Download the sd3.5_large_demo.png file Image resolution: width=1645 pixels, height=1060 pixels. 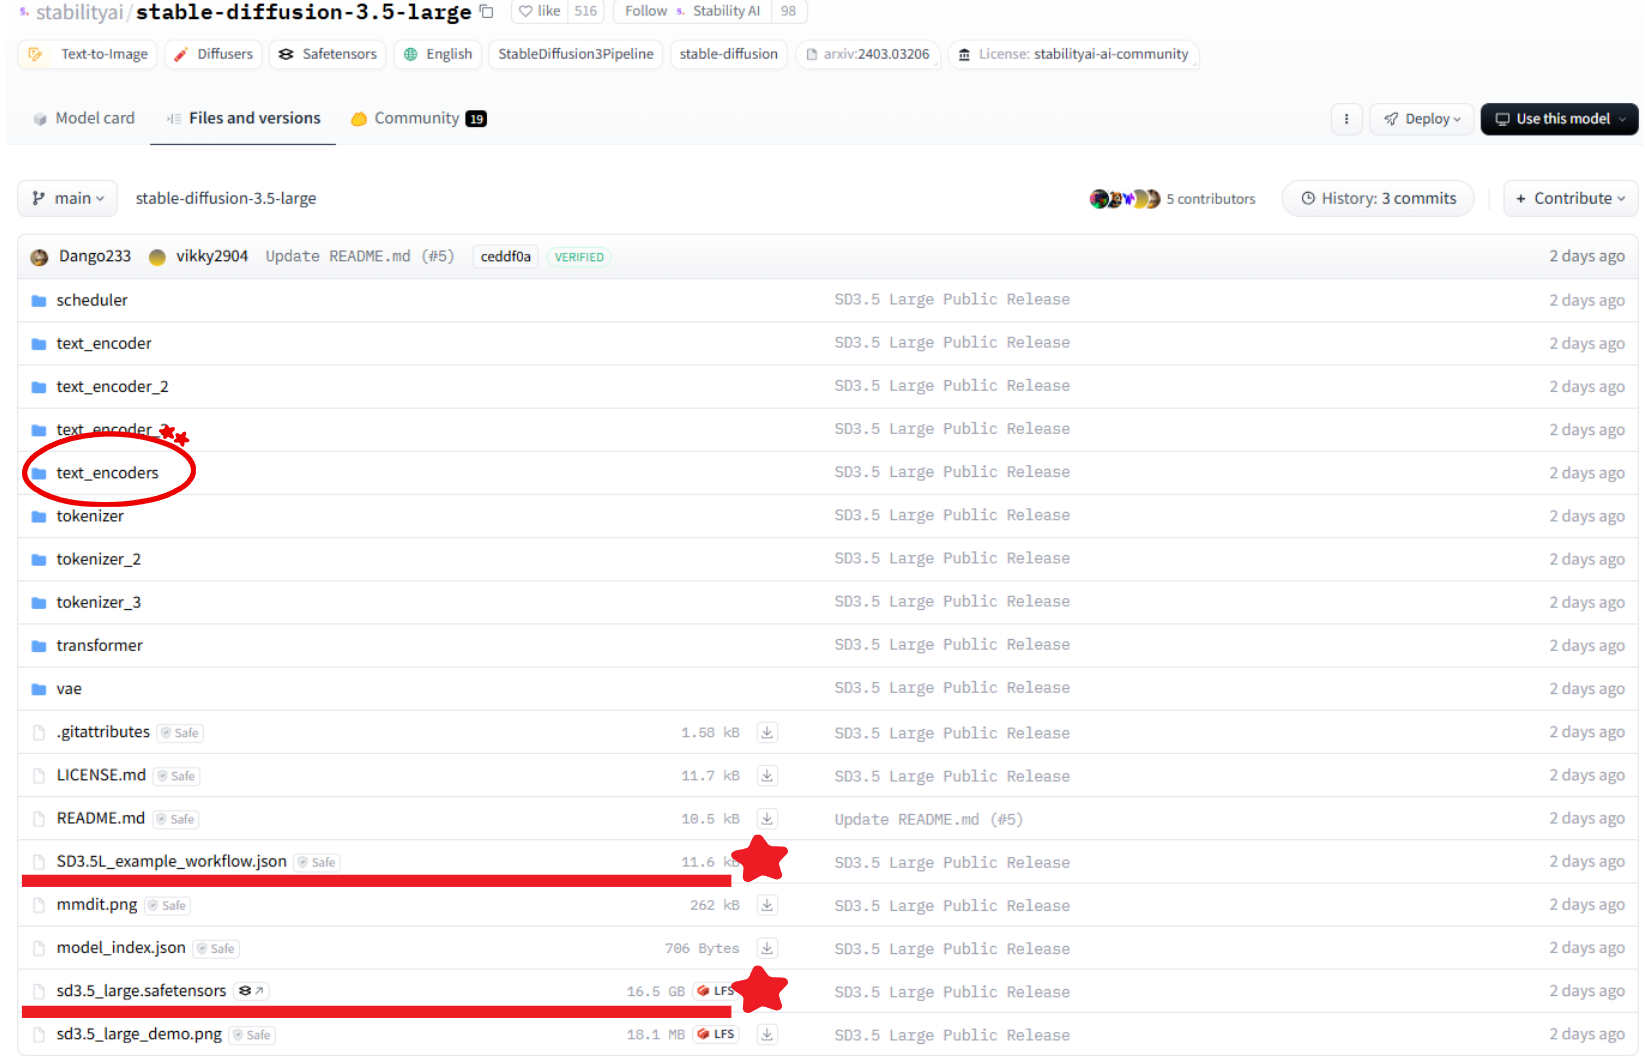tap(767, 1034)
